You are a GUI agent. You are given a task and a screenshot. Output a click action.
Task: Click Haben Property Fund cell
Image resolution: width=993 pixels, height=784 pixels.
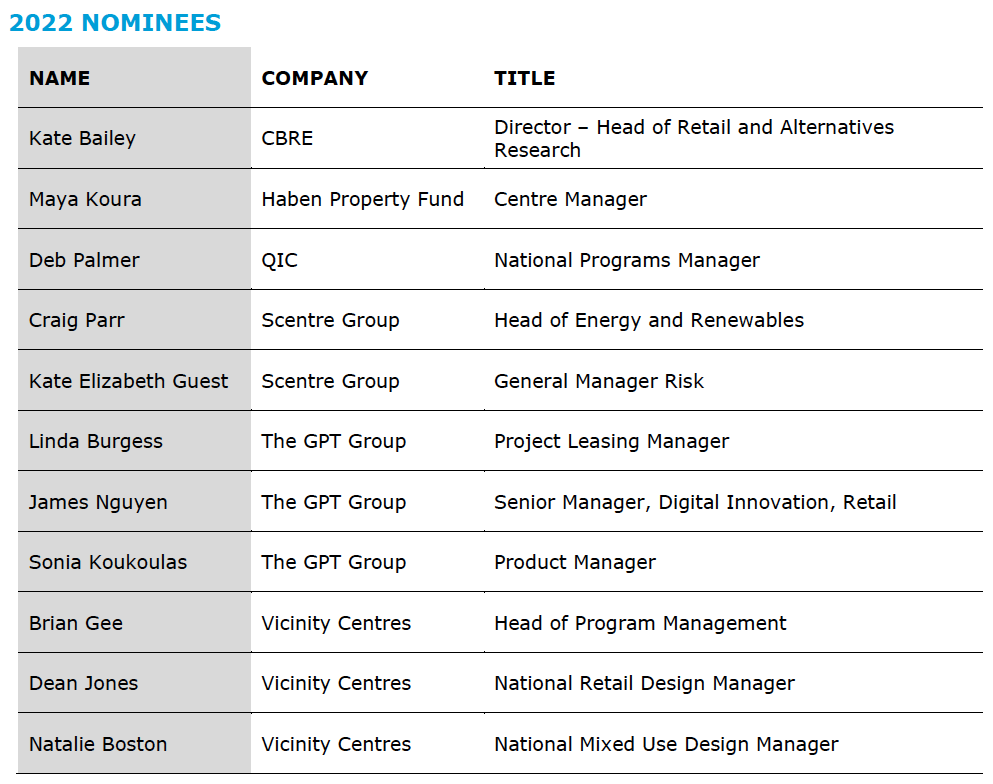[363, 200]
